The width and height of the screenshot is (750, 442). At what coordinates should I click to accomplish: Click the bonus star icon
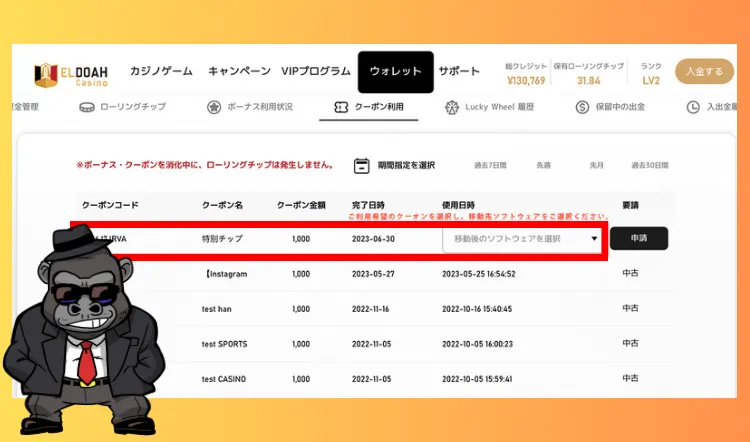214,107
